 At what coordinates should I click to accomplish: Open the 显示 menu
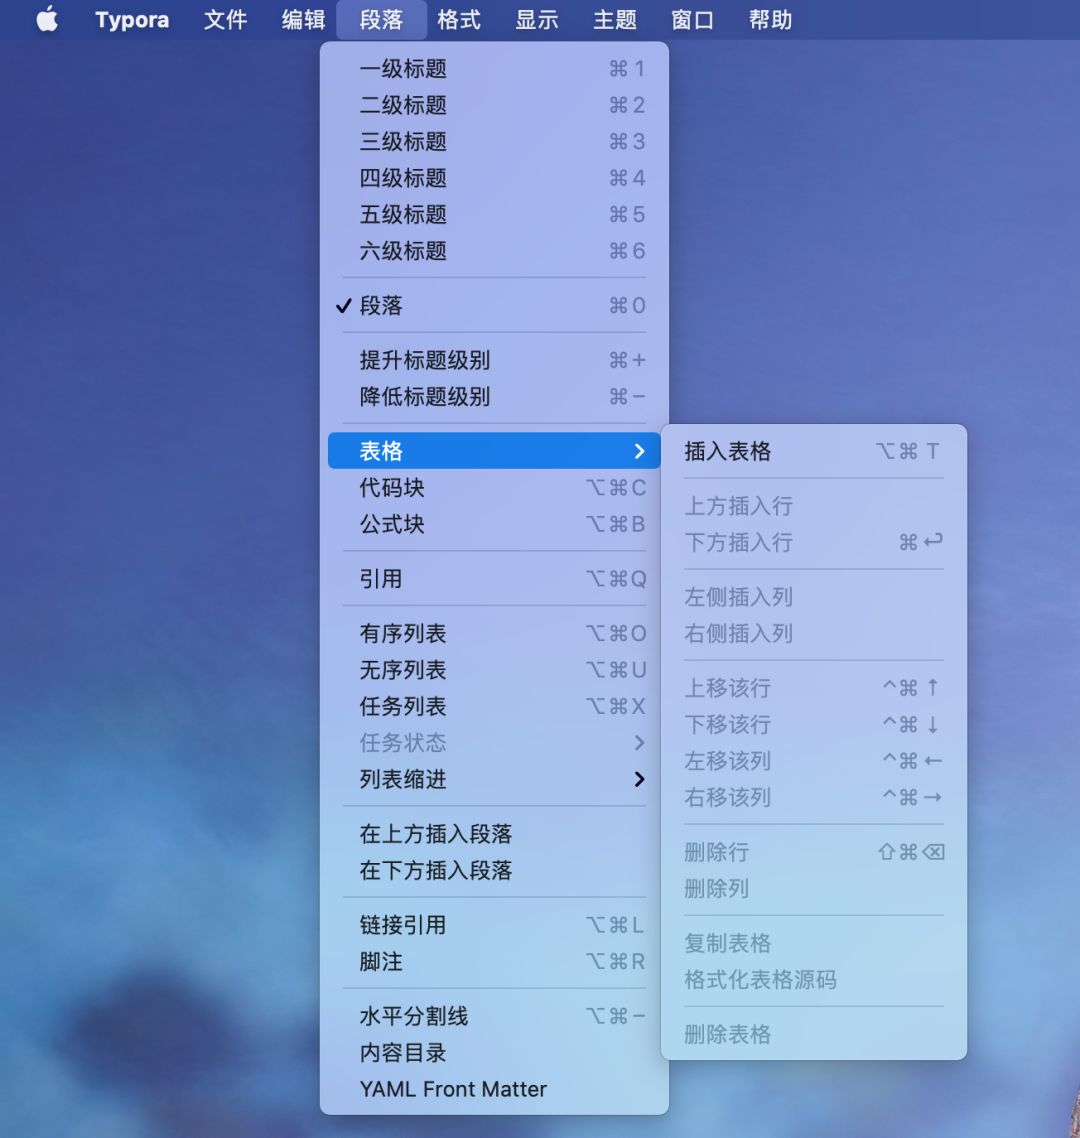coord(537,20)
